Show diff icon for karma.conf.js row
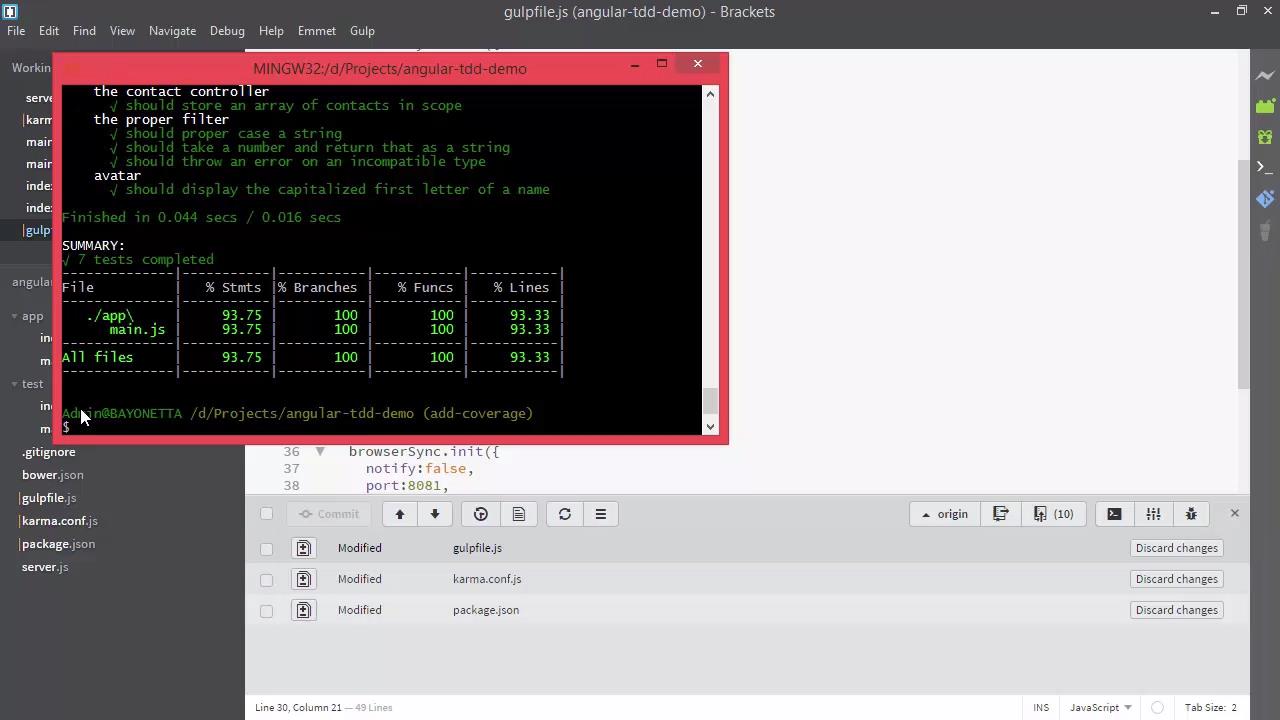1280x720 pixels. click(303, 579)
